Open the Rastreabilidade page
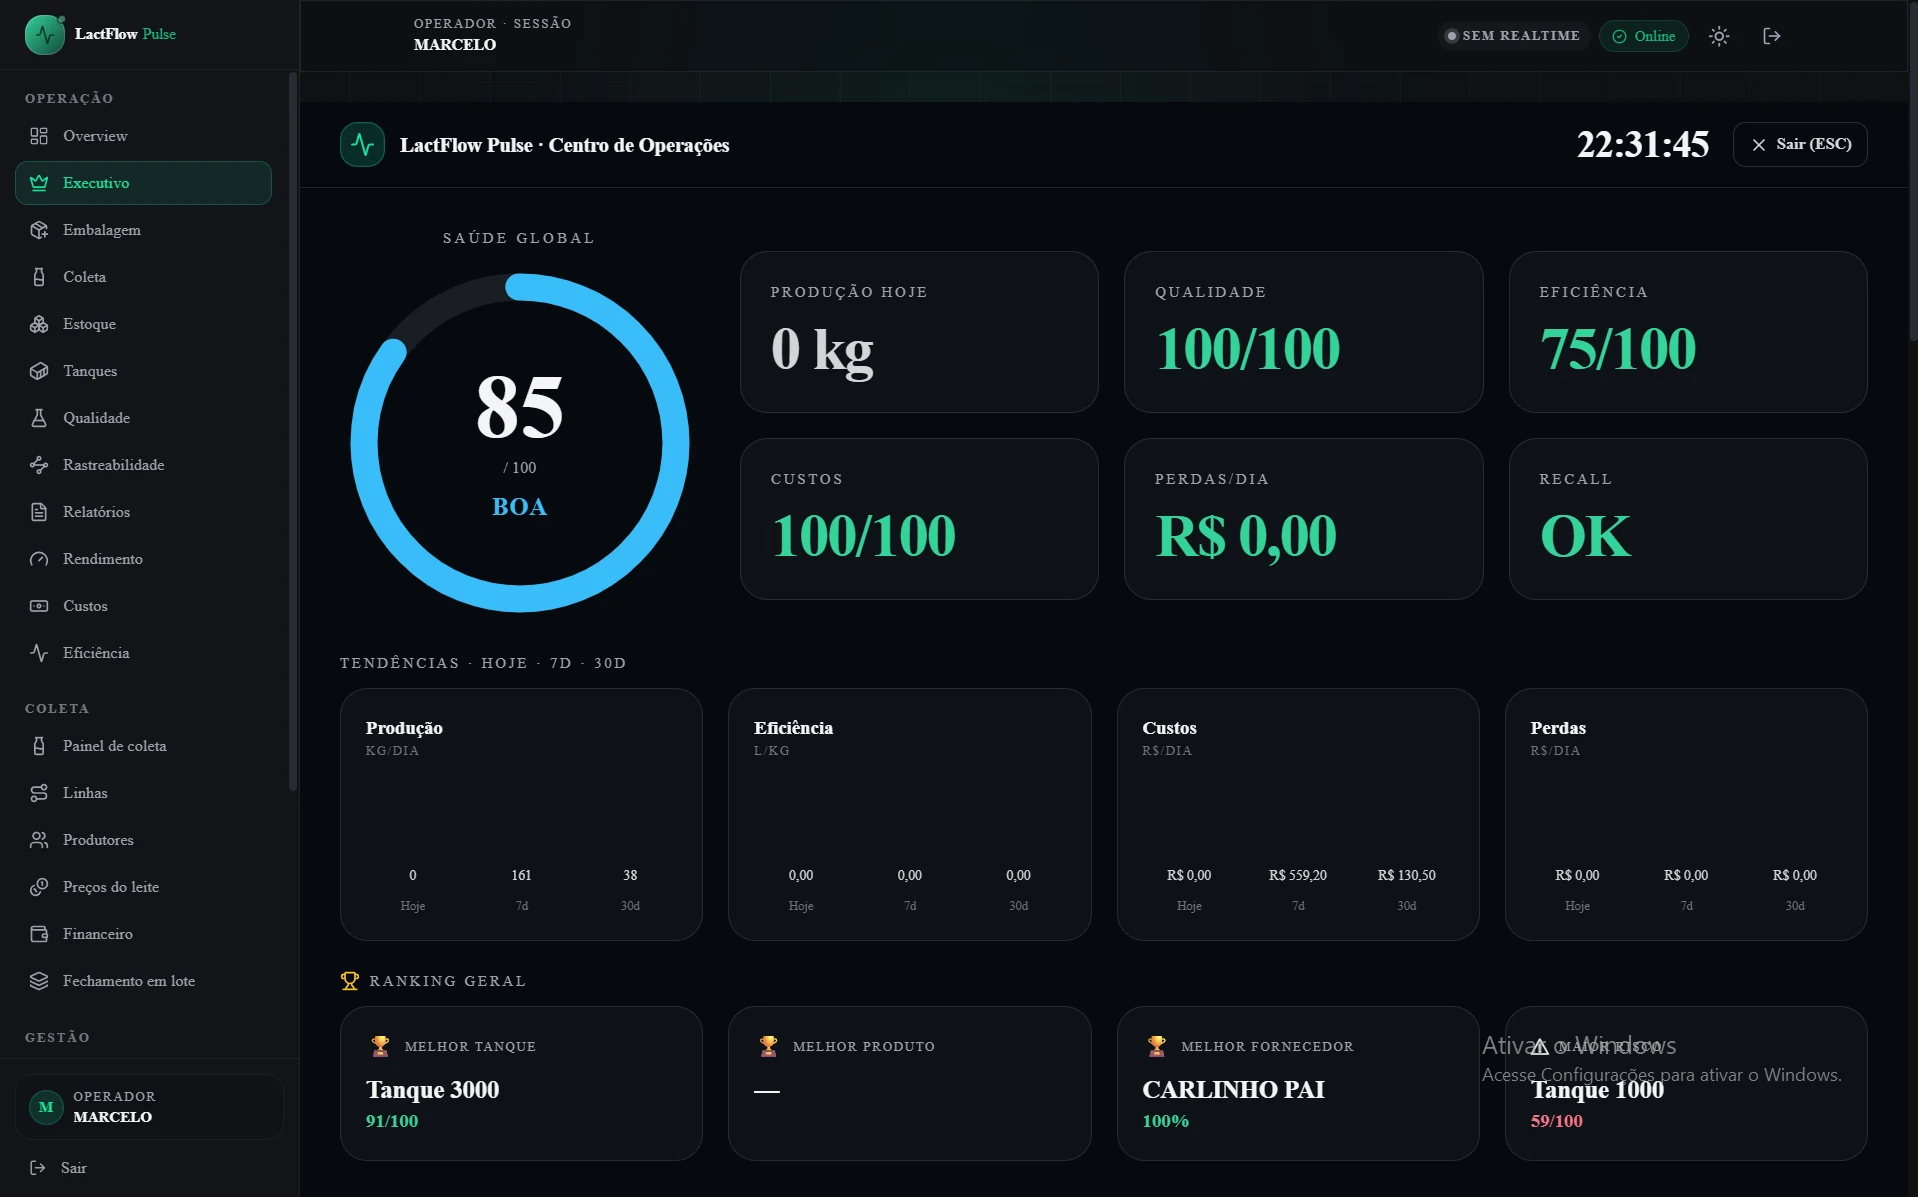 (x=143, y=465)
